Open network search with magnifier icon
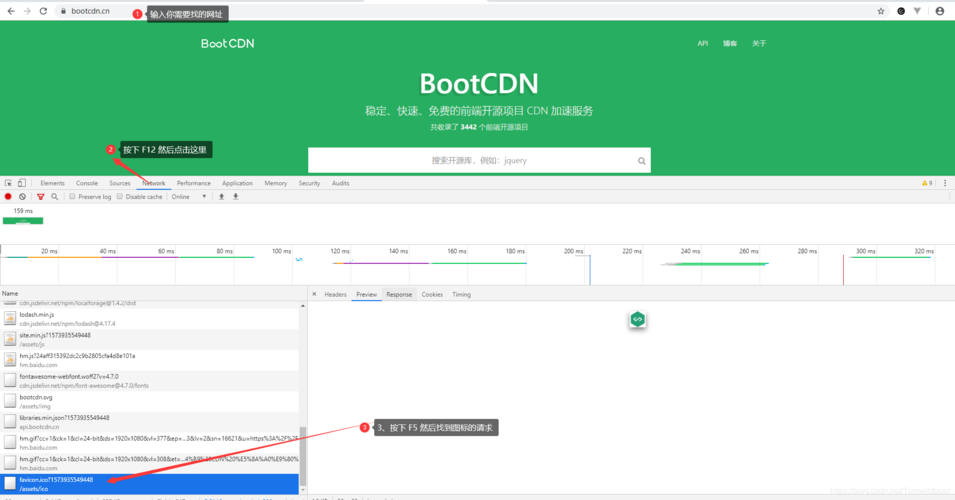The height and width of the screenshot is (500, 955). click(54, 197)
